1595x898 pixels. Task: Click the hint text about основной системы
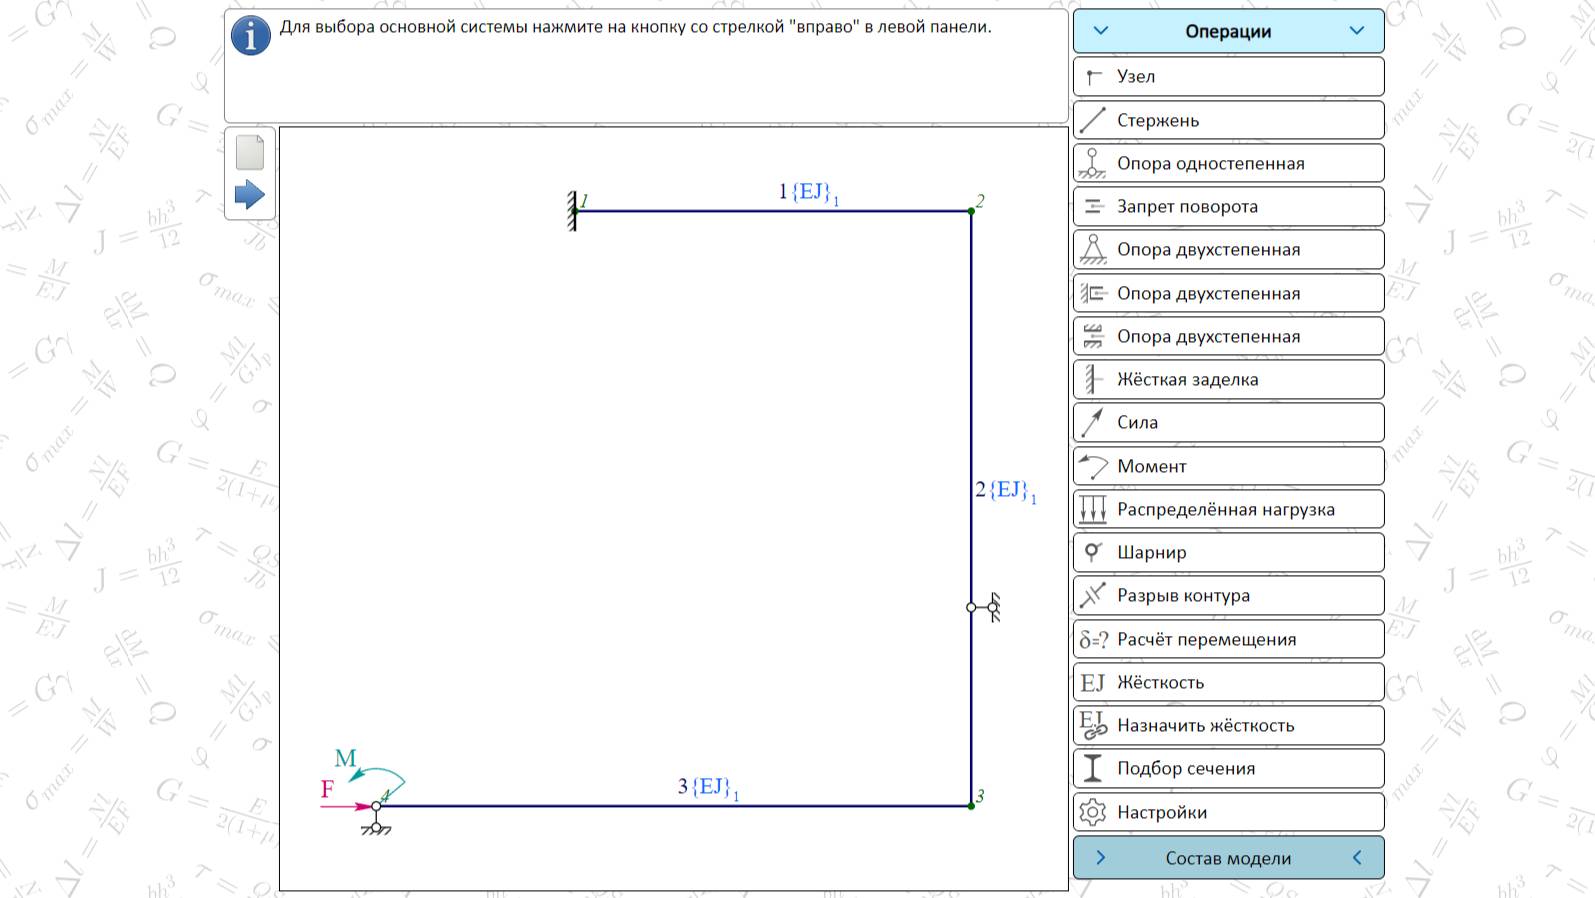tap(635, 27)
